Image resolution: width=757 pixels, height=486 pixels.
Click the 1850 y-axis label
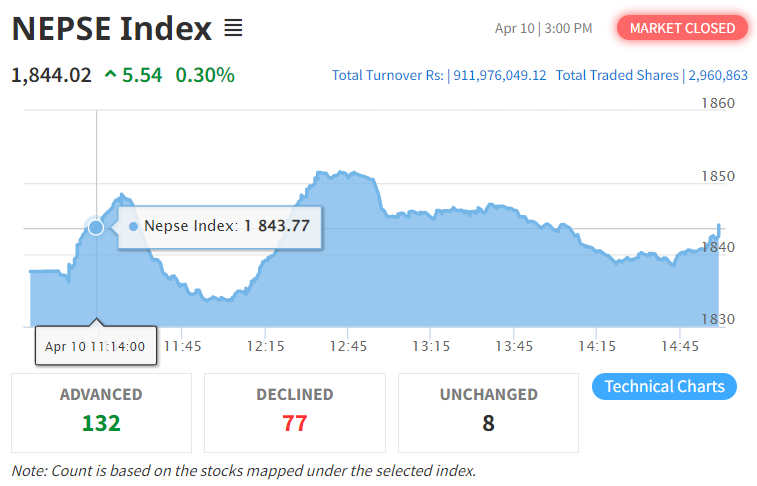pyautogui.click(x=716, y=176)
